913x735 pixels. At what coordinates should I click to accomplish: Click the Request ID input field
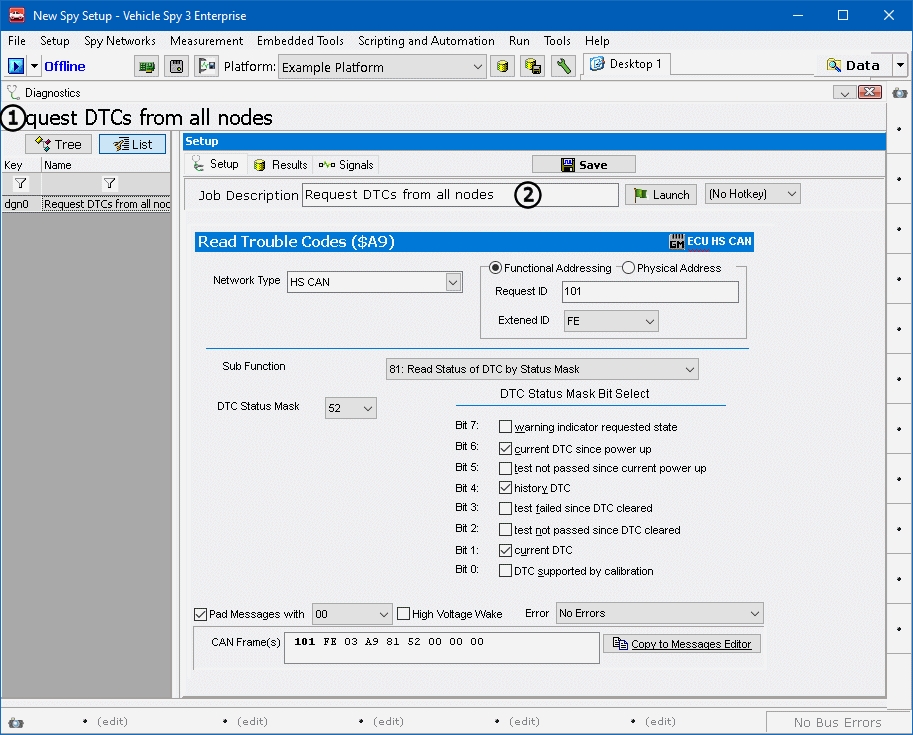point(650,292)
